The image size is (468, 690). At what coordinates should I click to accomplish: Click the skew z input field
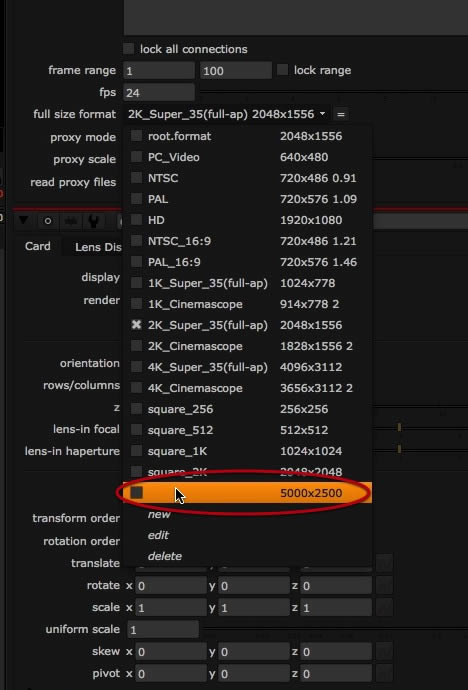point(336,652)
